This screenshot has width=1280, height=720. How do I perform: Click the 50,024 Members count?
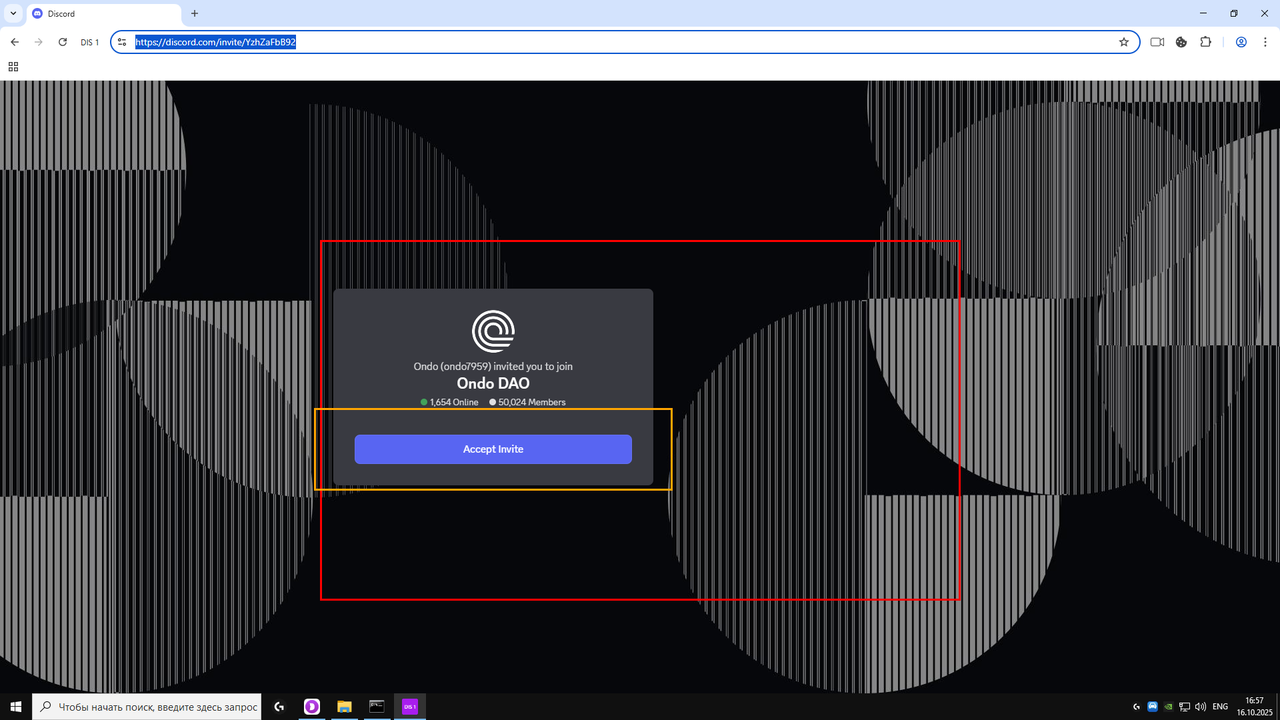527,402
